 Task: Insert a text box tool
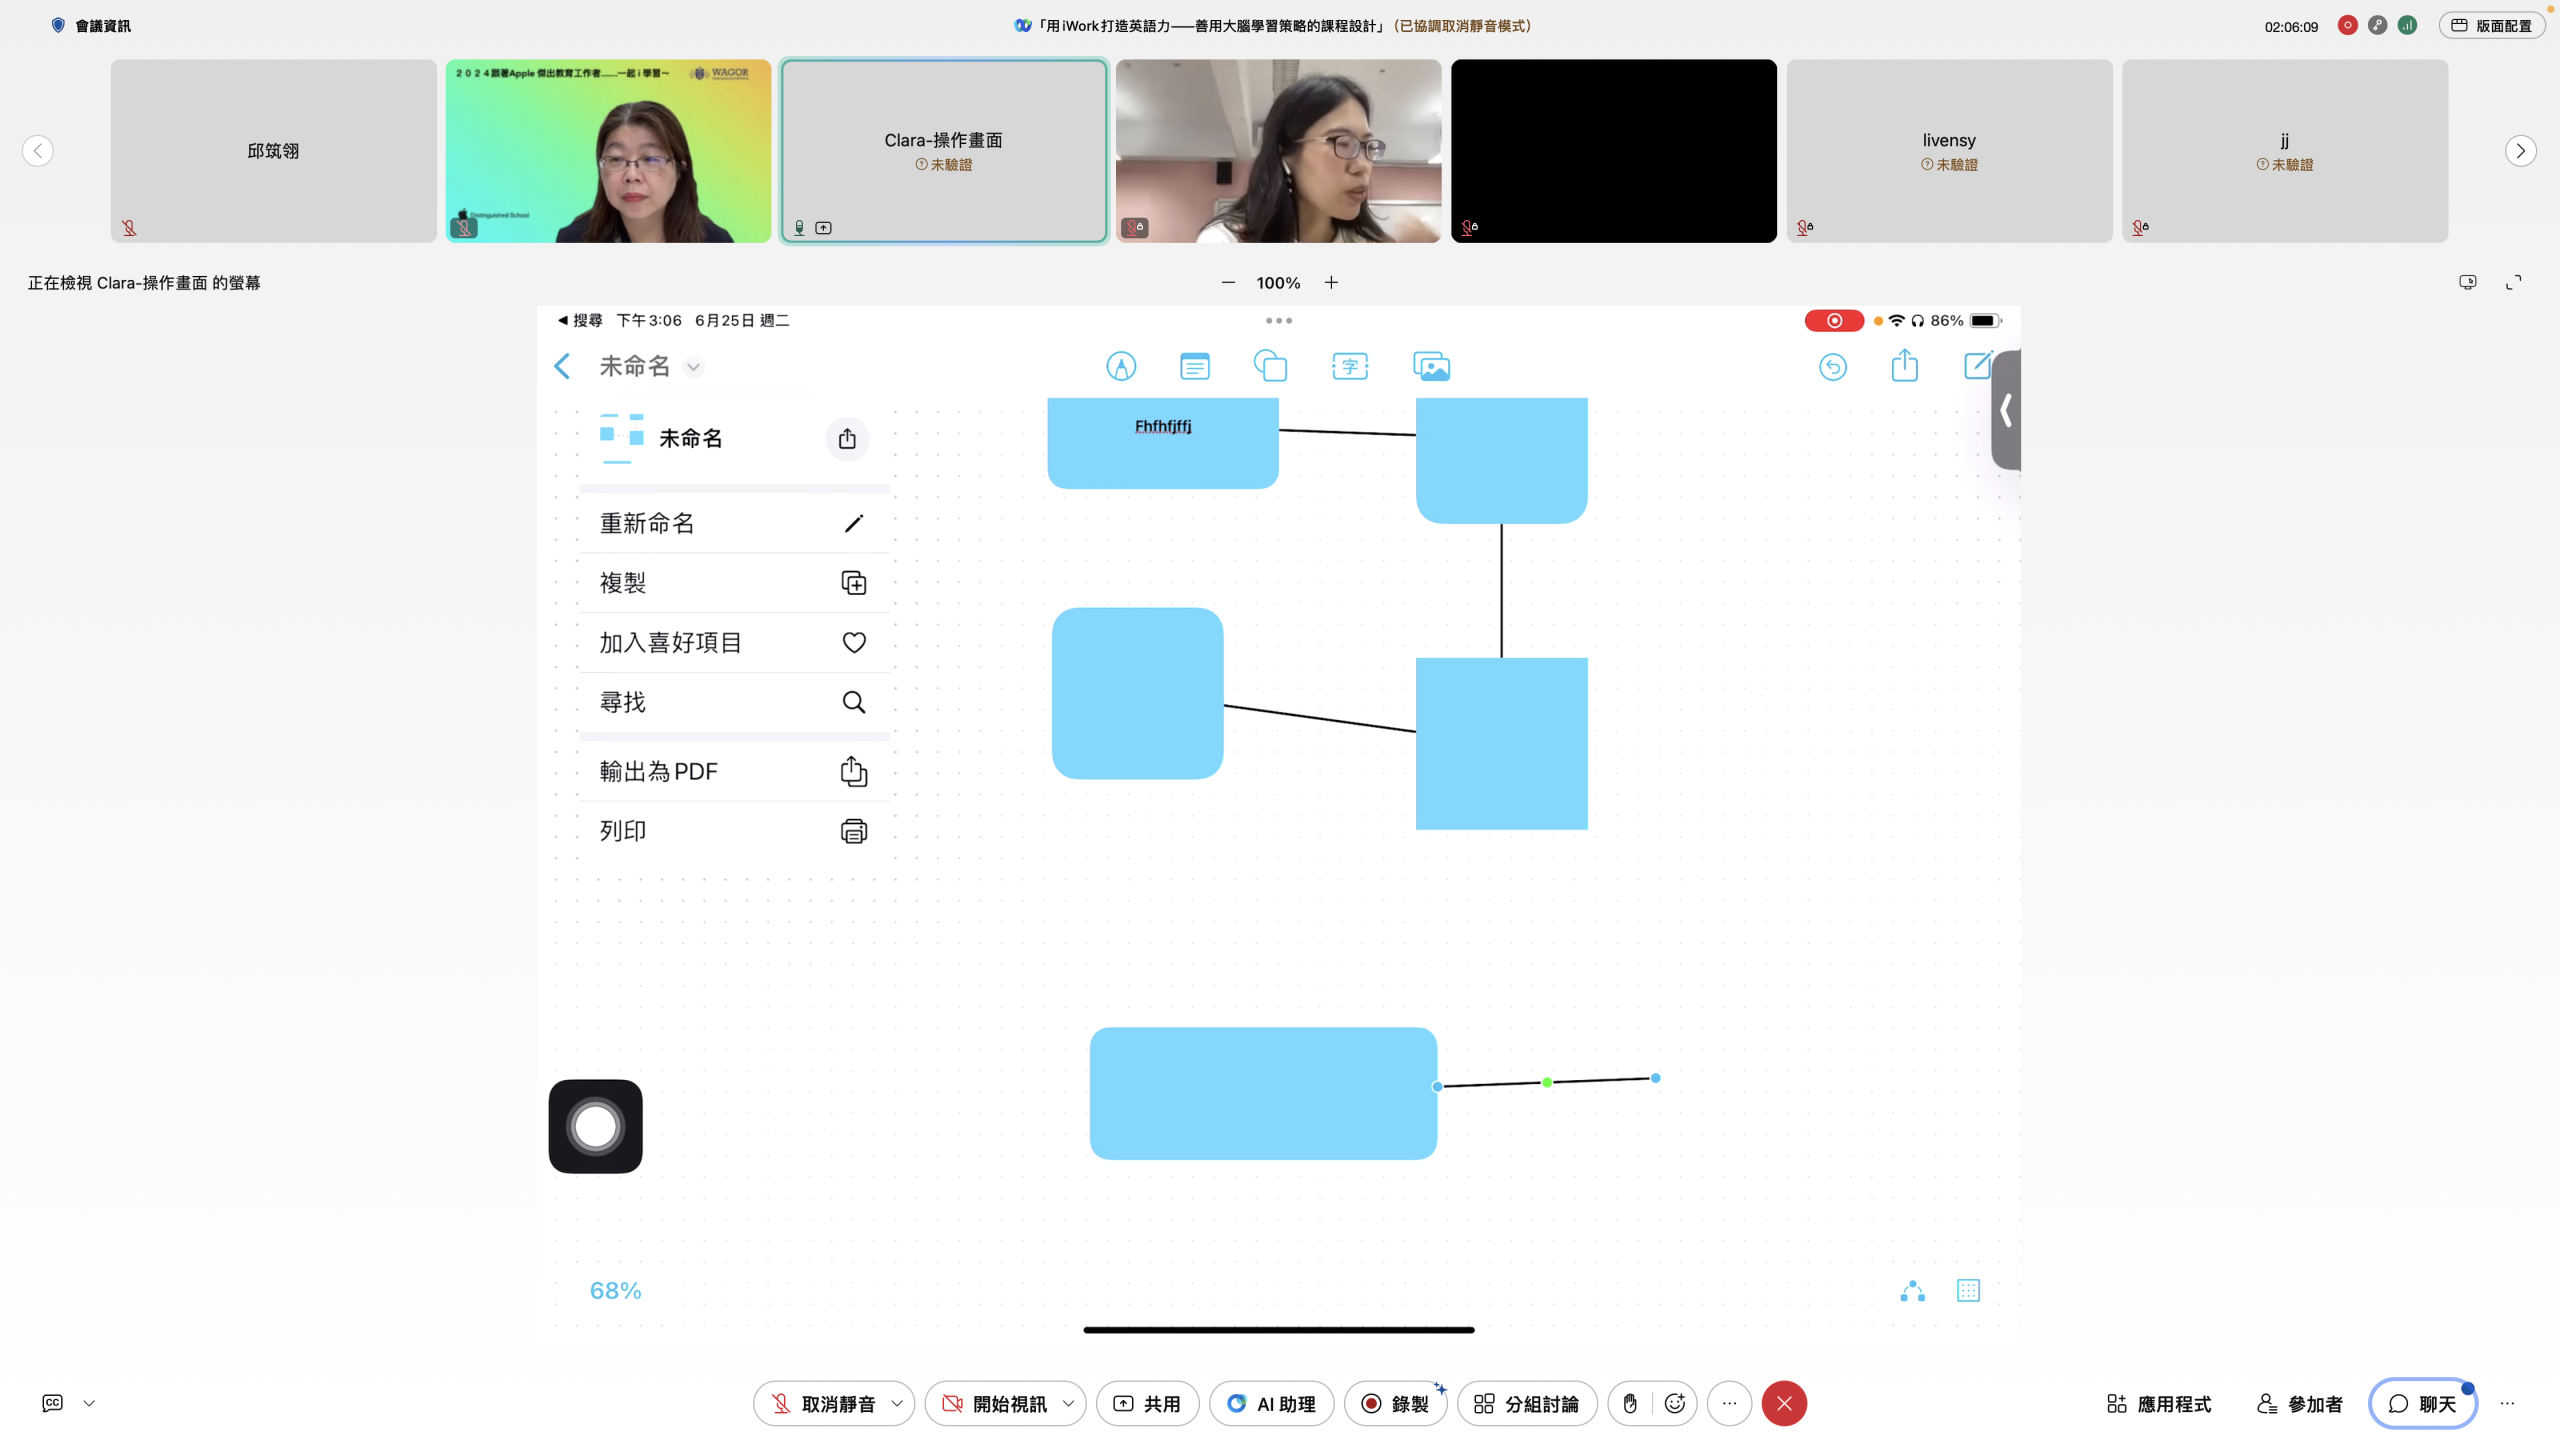tap(1350, 366)
